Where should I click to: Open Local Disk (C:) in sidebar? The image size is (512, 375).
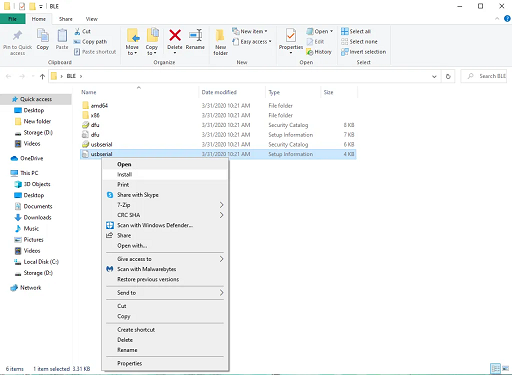coord(36,262)
